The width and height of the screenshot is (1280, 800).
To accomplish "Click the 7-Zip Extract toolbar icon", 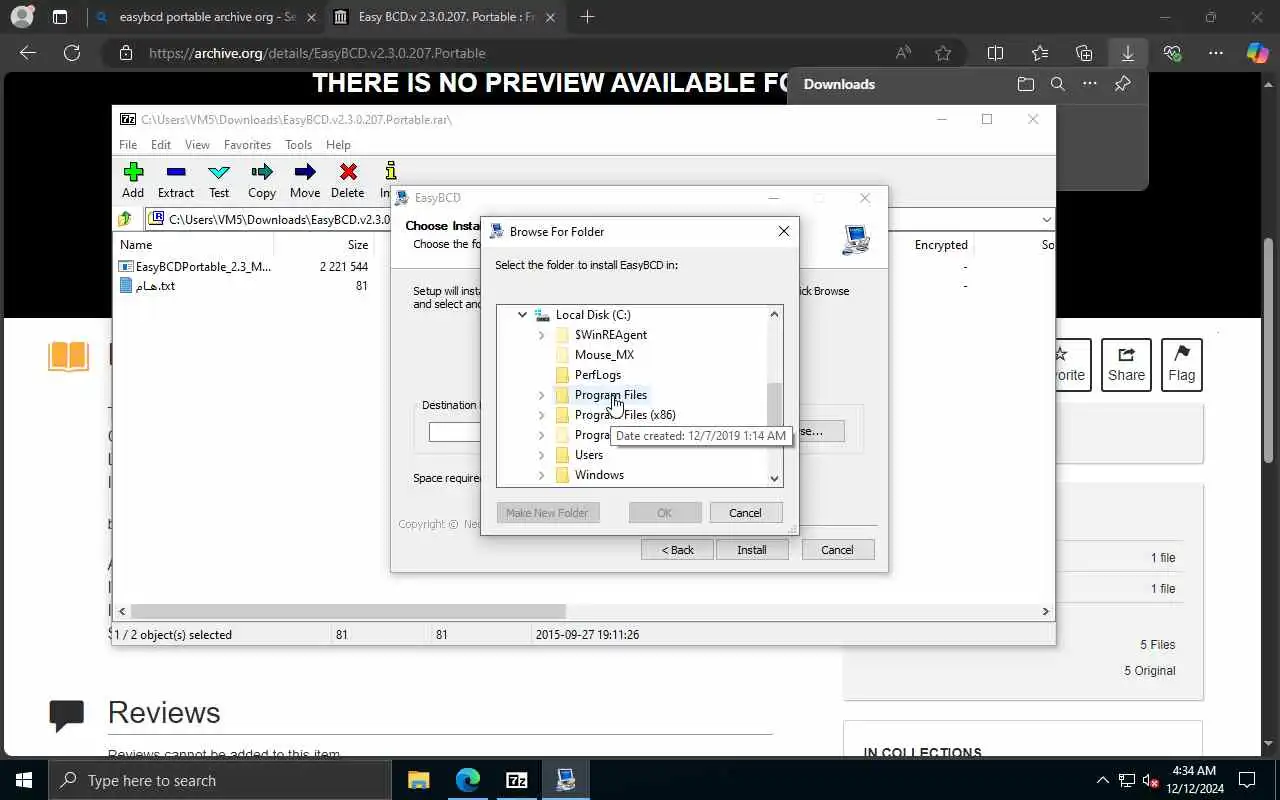I will (x=176, y=180).
